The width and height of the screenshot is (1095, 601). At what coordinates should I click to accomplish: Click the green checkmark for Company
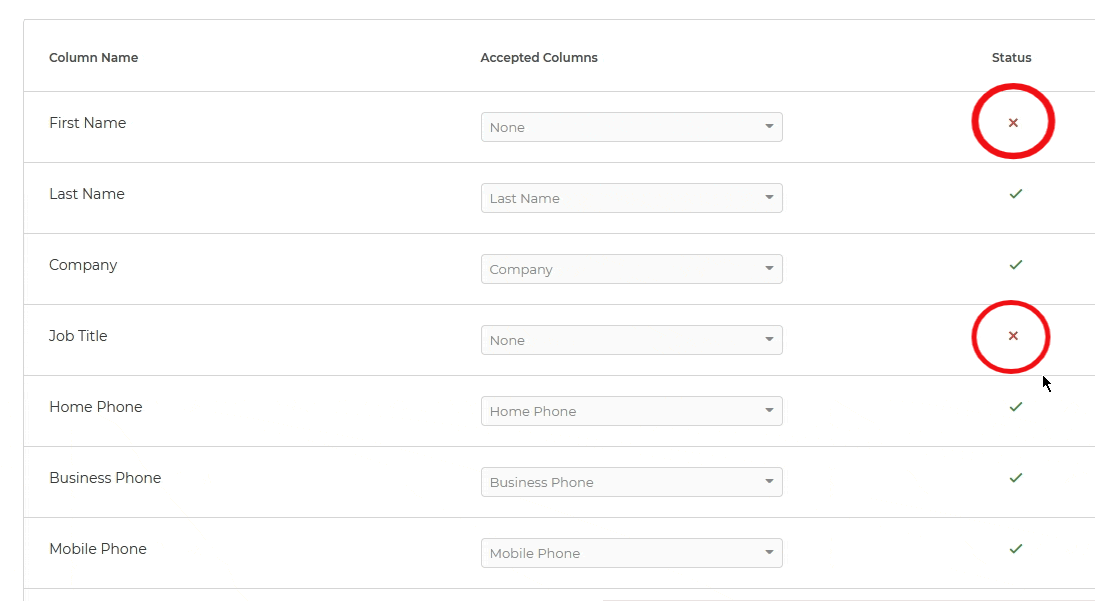tap(1015, 265)
